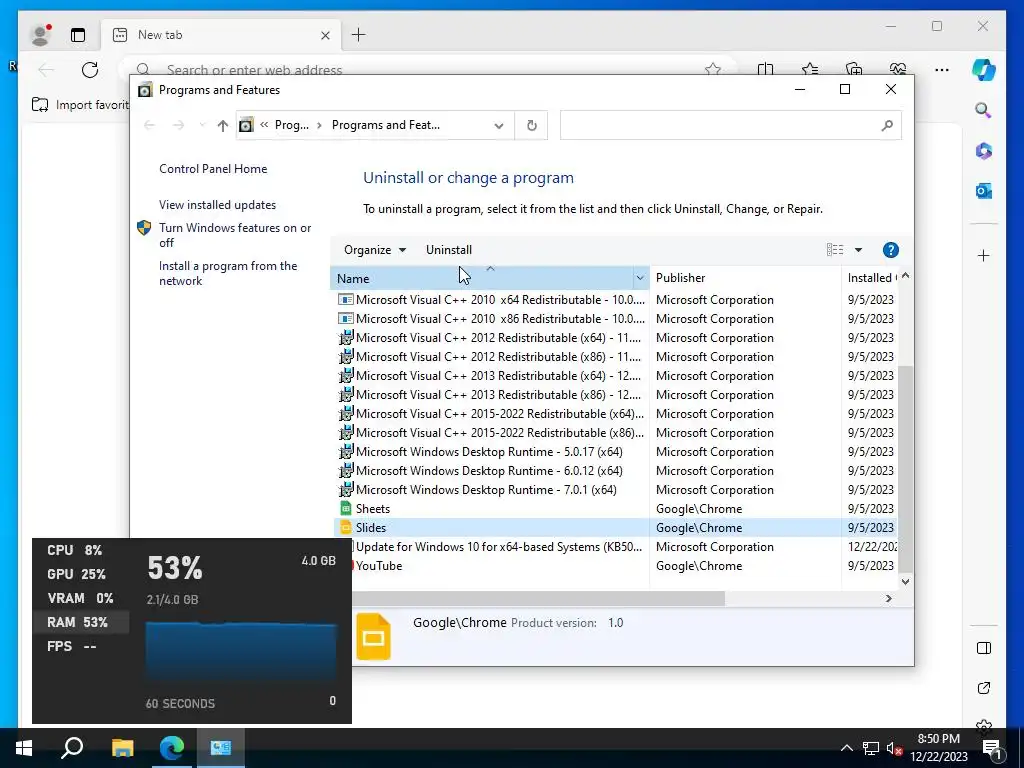Toggle Edge sidebar layout icon at bottom
The height and width of the screenshot is (768, 1024).
(984, 648)
